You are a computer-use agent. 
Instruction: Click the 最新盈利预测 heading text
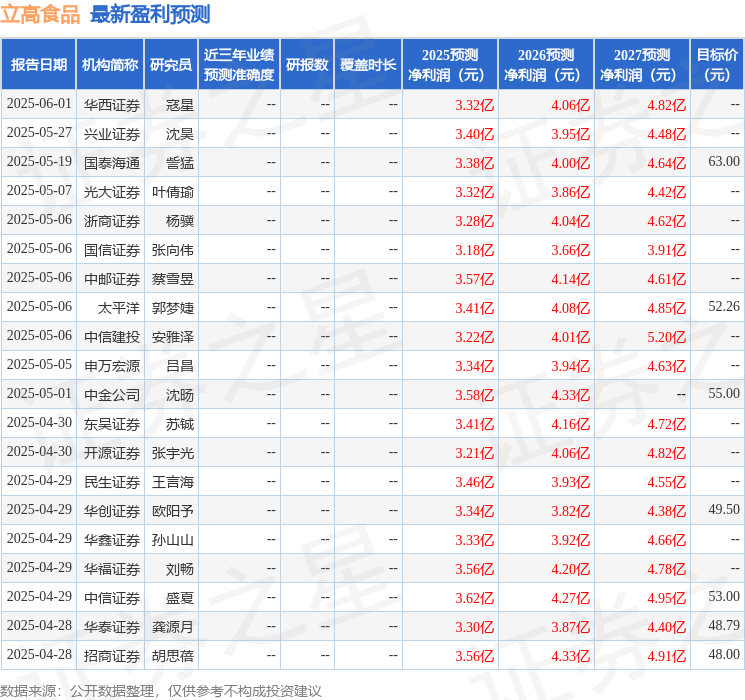coord(150,14)
